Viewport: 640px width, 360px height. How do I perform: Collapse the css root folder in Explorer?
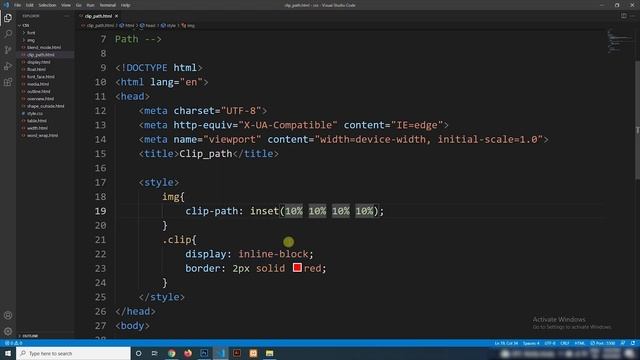(25, 25)
